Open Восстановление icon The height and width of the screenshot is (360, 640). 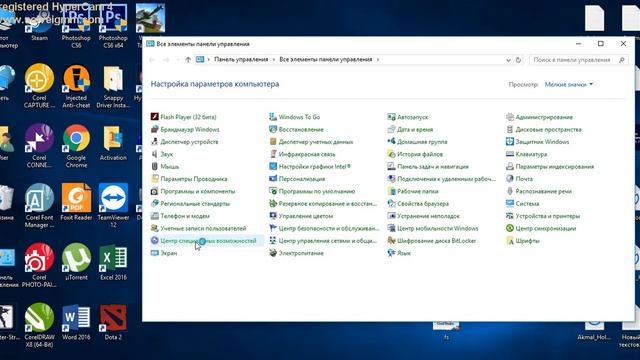(273, 129)
